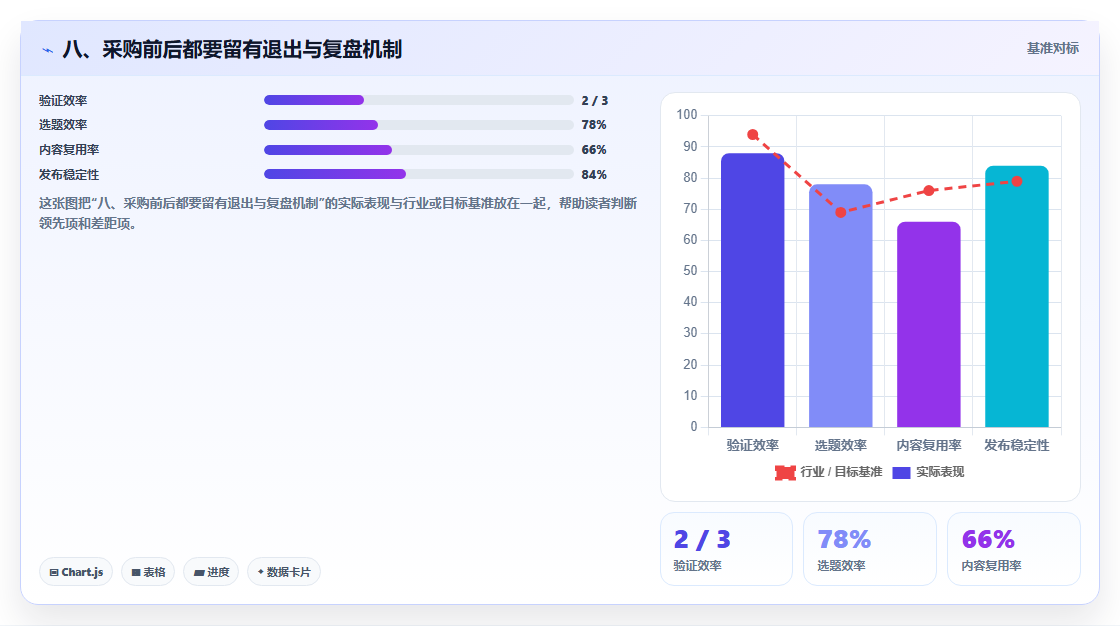Click the description paragraph starting 这张图把

pos(338,213)
